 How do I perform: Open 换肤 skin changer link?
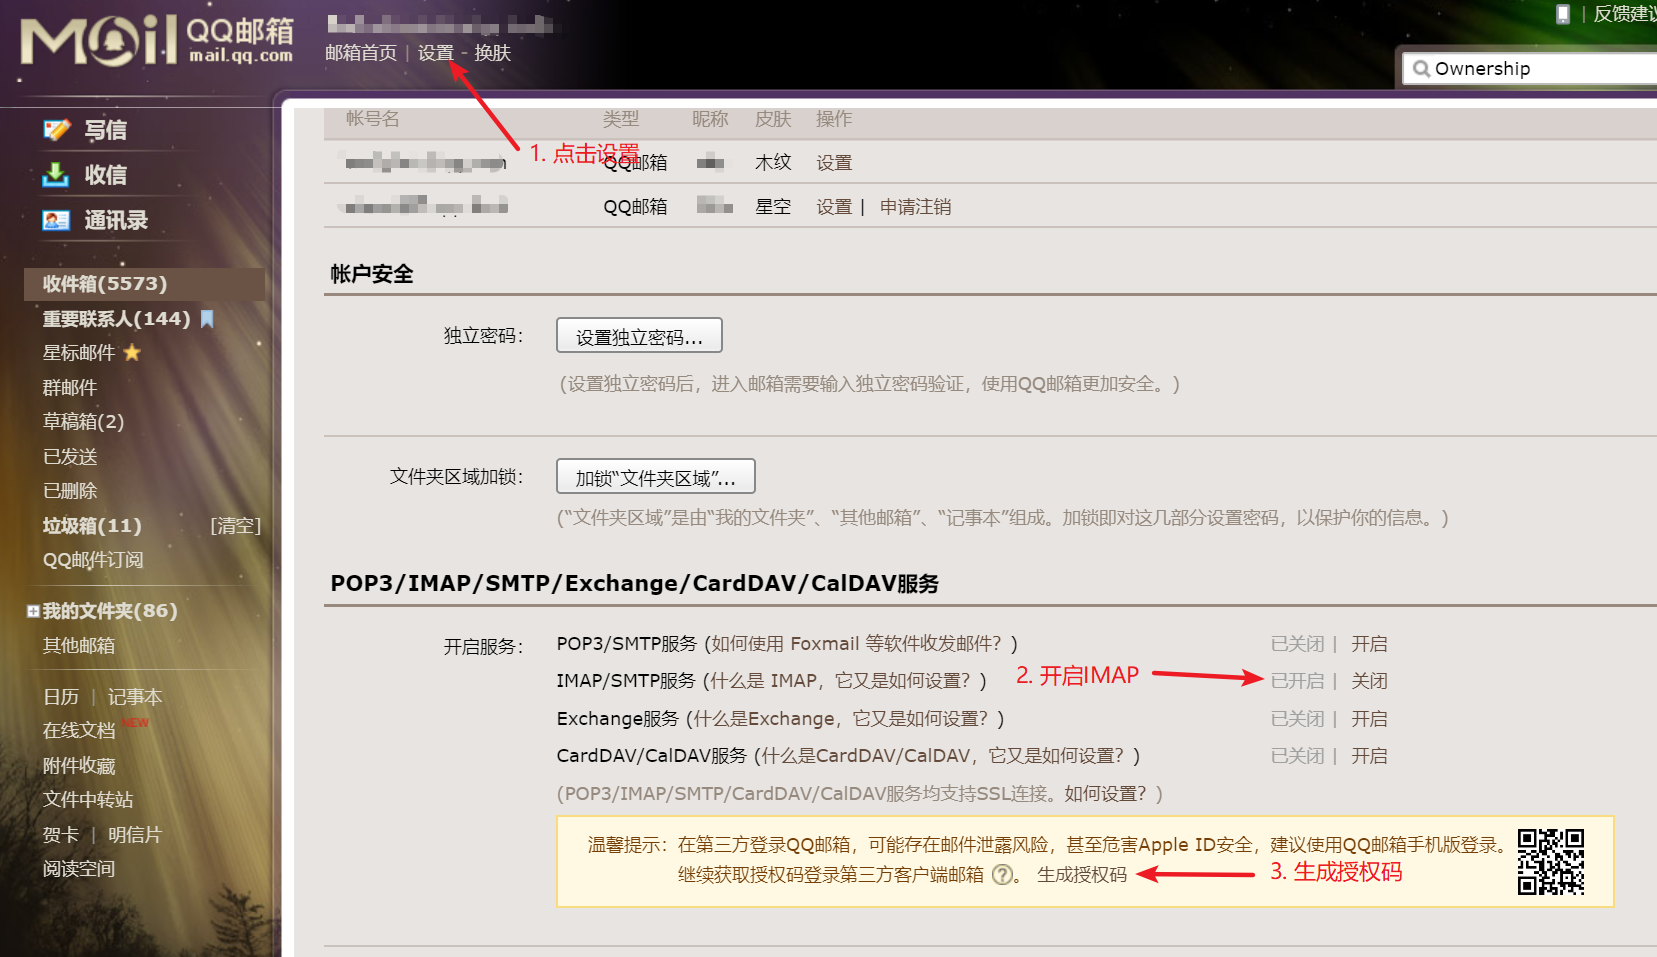[x=493, y=53]
